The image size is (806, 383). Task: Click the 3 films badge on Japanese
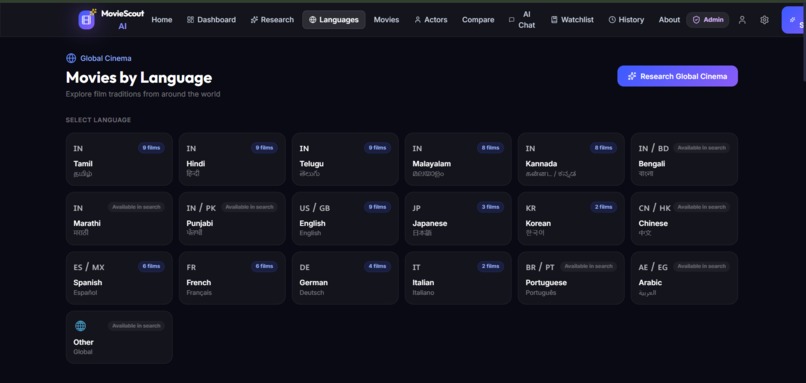[x=490, y=207]
